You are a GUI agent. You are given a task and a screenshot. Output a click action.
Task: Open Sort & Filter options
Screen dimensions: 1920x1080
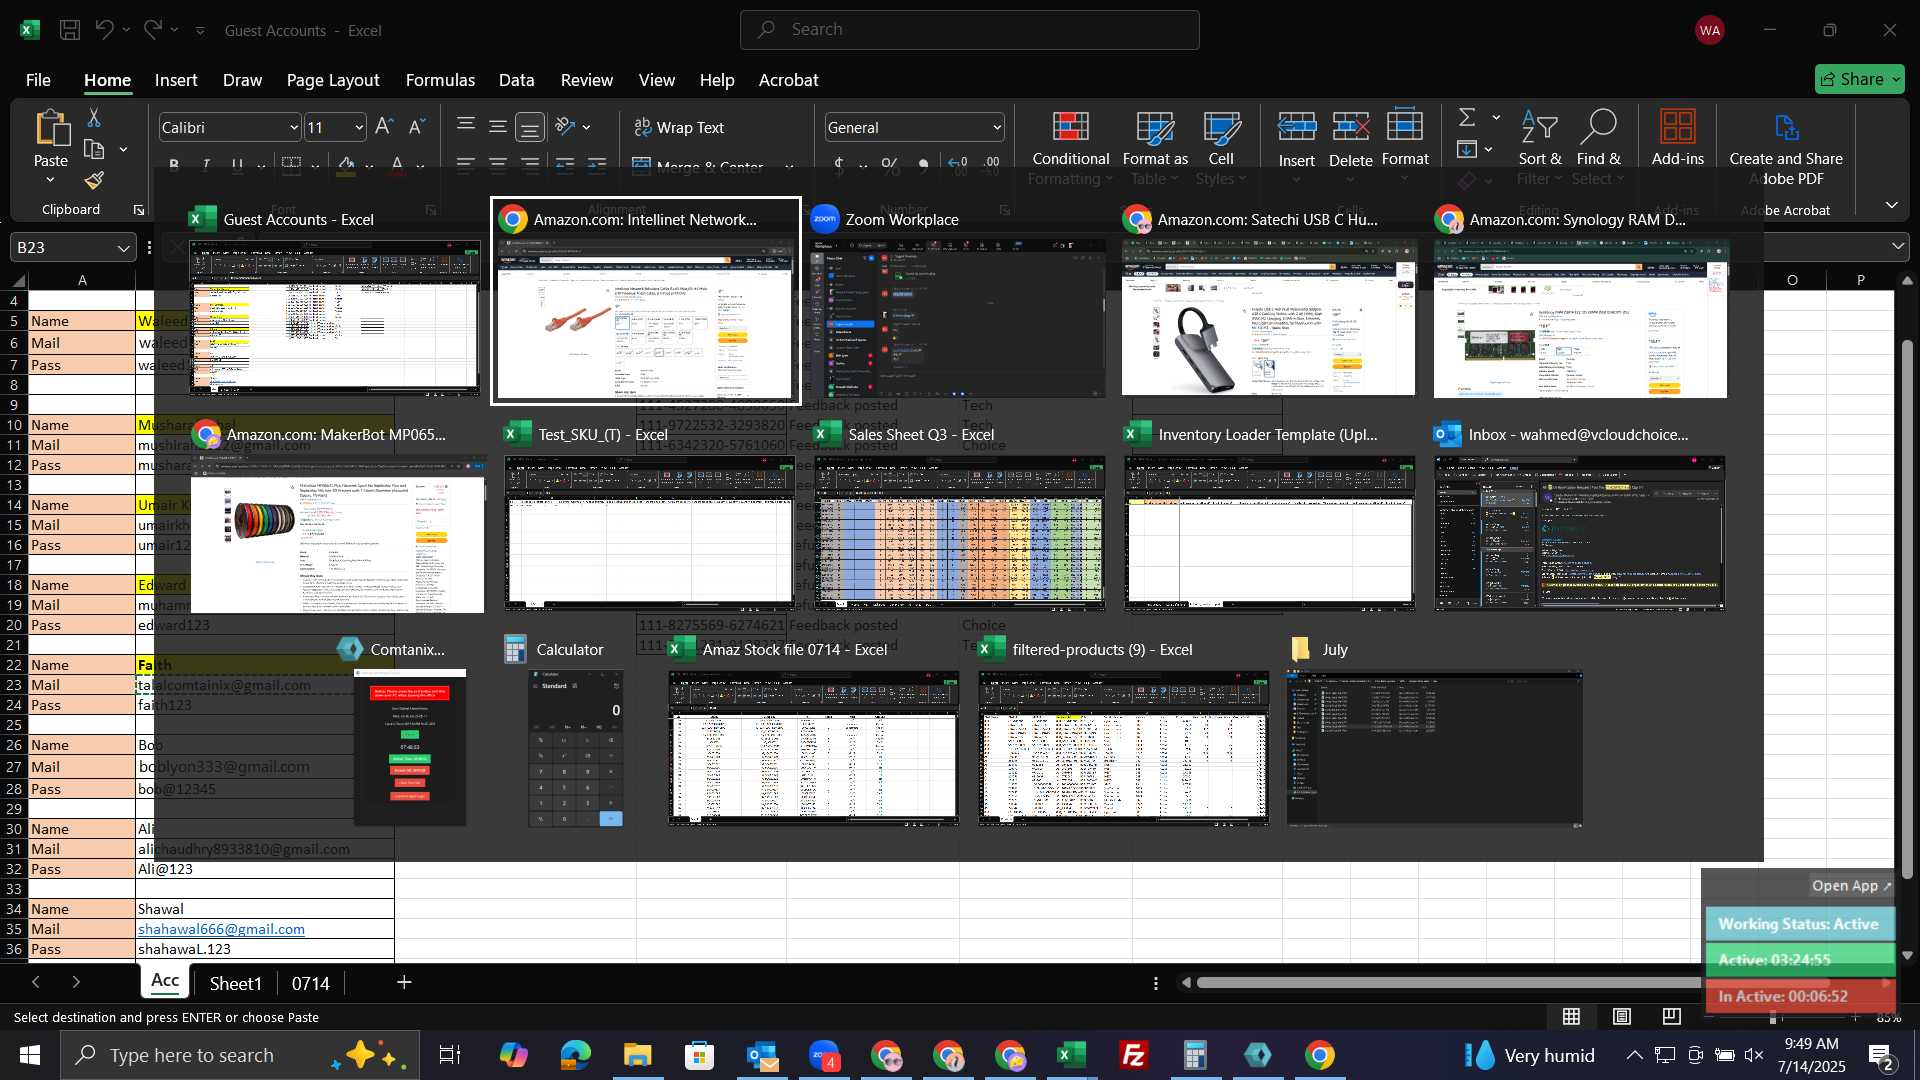click(x=1540, y=148)
